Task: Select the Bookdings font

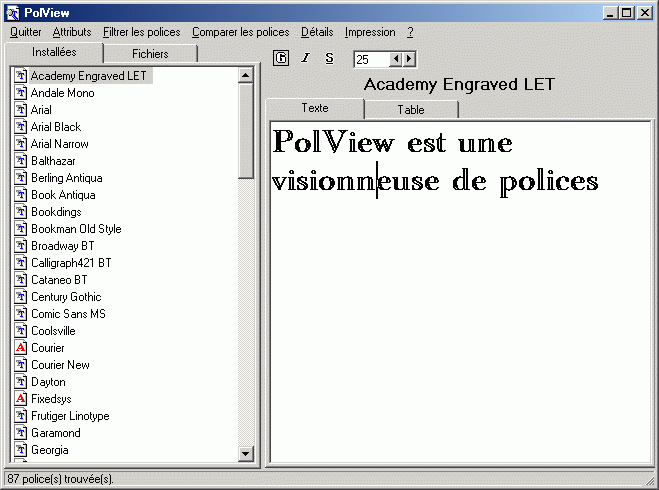Action: 56,212
